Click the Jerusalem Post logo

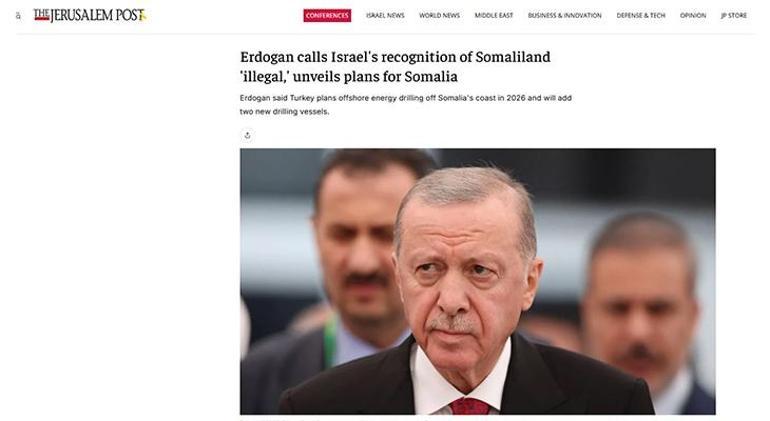point(90,15)
